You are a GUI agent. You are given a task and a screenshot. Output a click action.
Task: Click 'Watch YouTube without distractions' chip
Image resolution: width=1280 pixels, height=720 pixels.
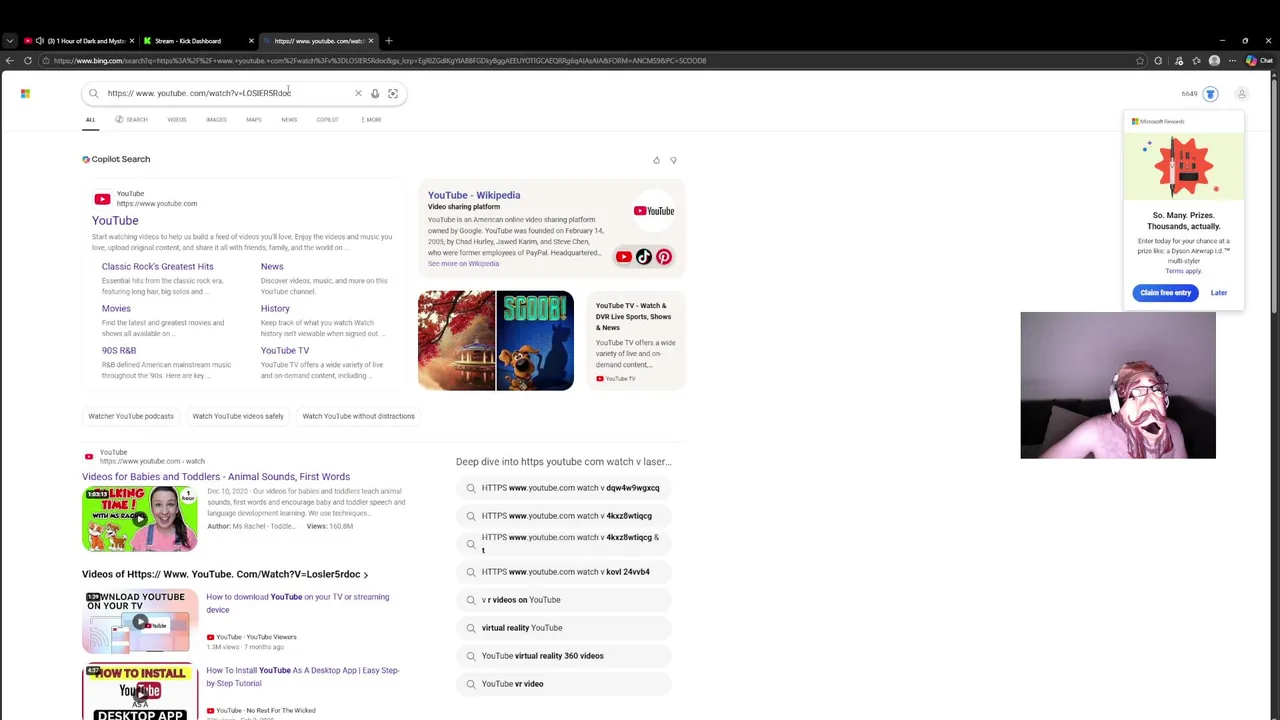point(358,416)
